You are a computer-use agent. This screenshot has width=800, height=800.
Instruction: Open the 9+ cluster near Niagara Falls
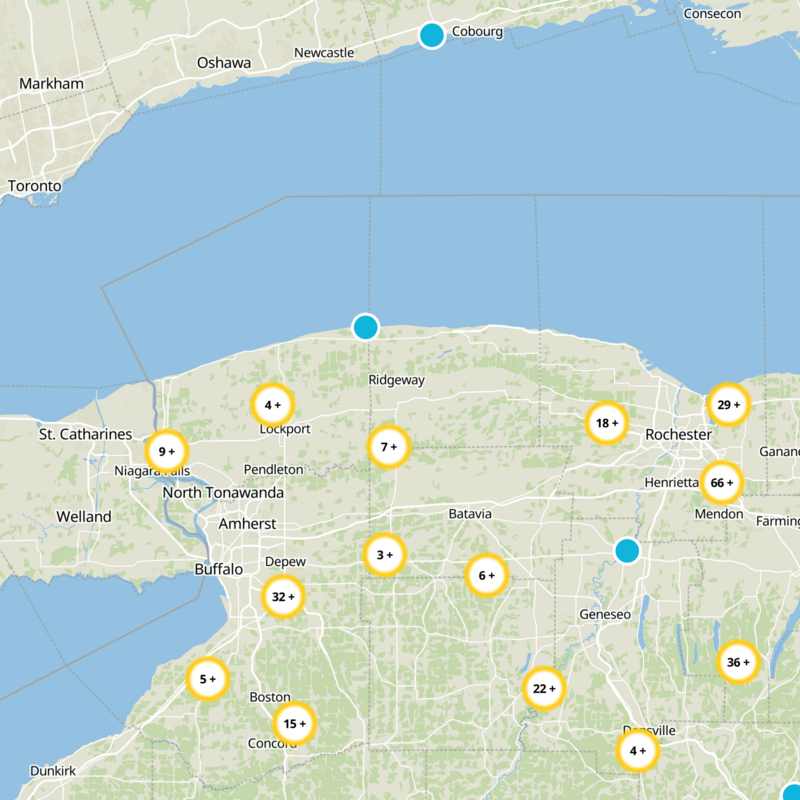point(167,452)
